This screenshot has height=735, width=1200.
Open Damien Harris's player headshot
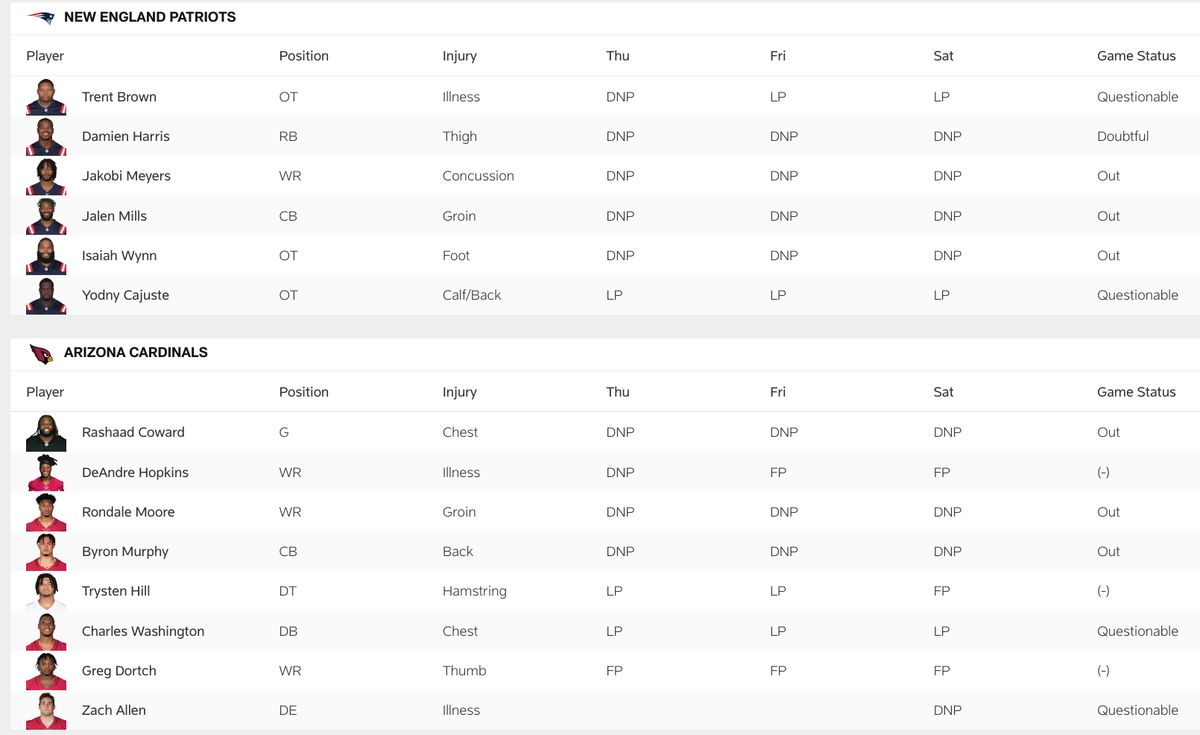click(x=46, y=136)
